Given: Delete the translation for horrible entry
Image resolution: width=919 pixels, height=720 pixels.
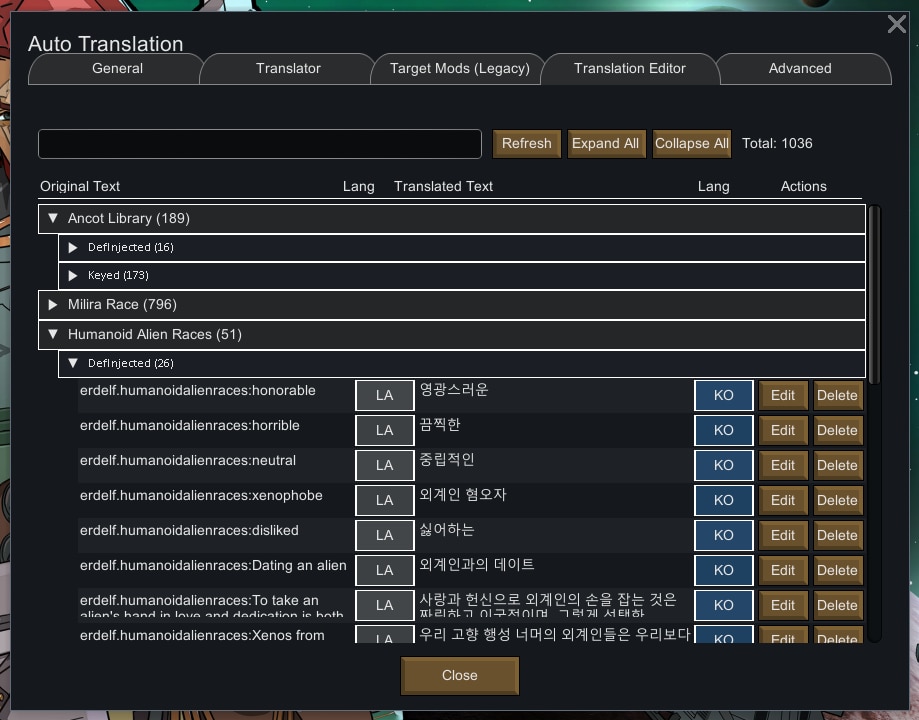Looking at the screenshot, I should (837, 430).
